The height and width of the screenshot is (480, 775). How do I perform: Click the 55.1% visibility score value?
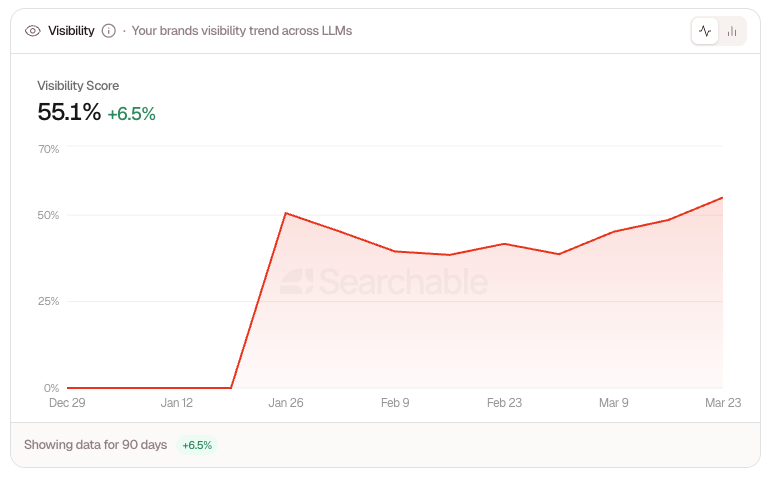pyautogui.click(x=69, y=112)
